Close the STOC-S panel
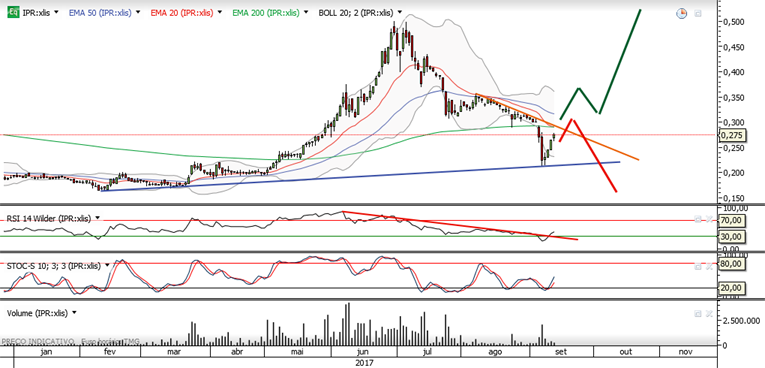Image resolution: width=765 pixels, height=368 pixels. tap(708, 266)
